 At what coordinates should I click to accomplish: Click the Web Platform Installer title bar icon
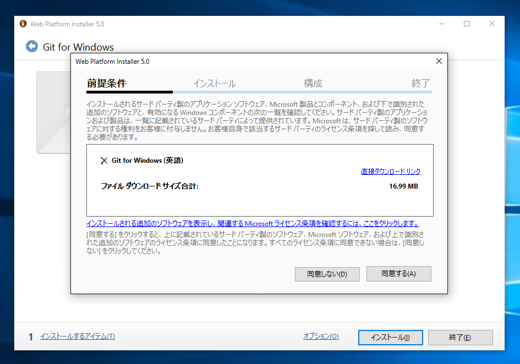[x=23, y=24]
